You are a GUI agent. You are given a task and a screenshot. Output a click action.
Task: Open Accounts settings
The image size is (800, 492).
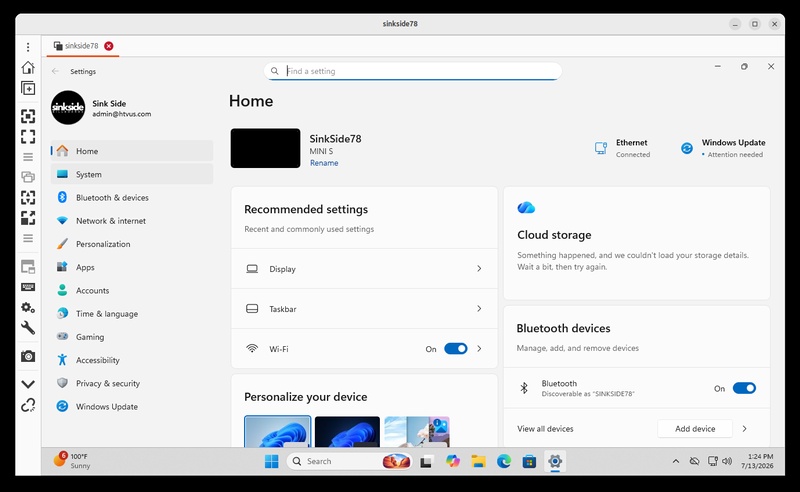click(x=132, y=290)
